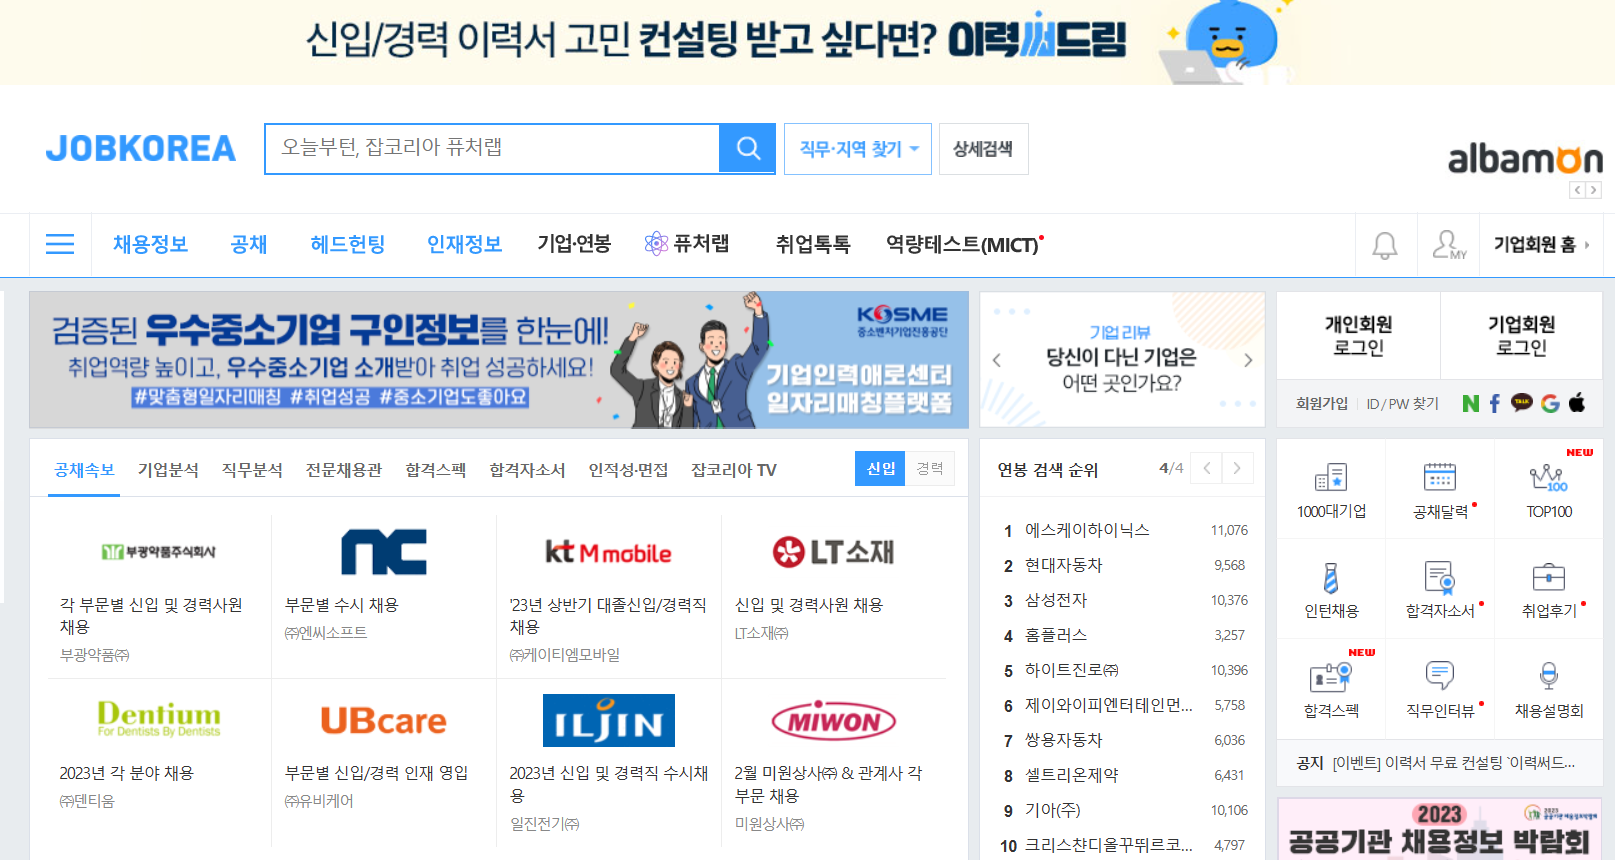Open the top 이력서 컨설팅 banner ad

tap(807, 42)
